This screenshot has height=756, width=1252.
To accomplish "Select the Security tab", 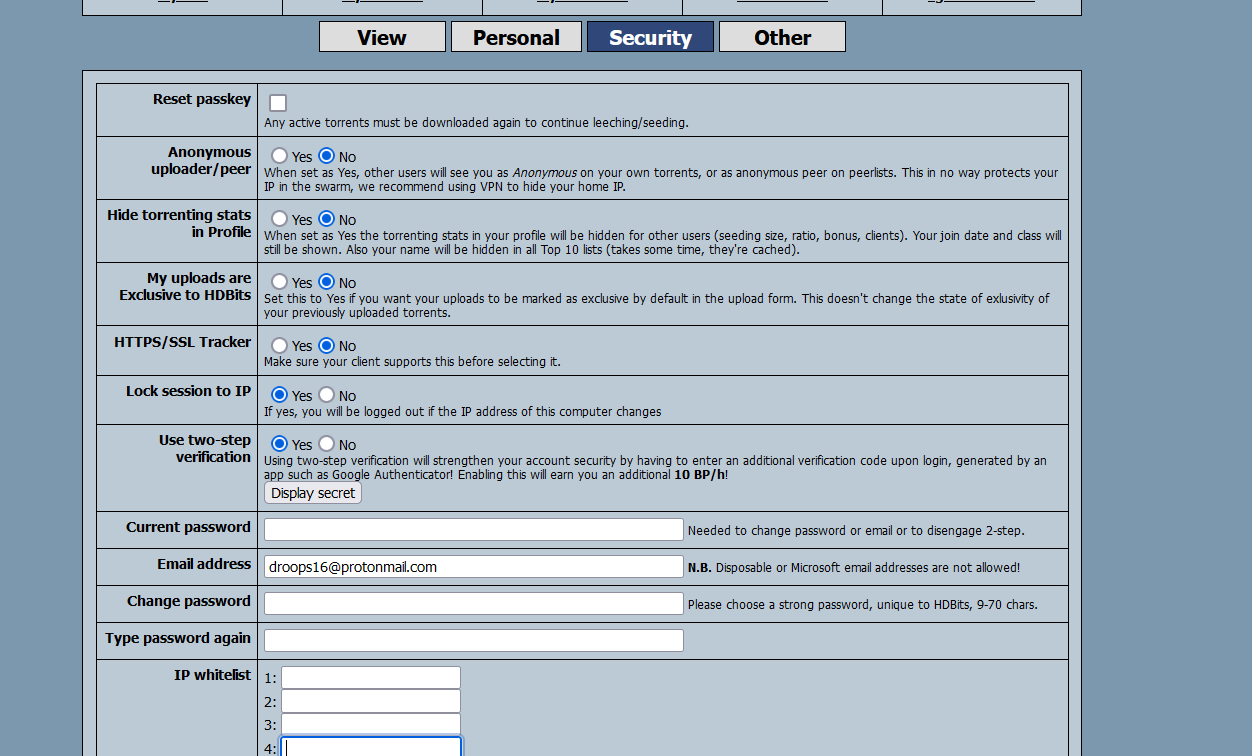I will 650,37.
